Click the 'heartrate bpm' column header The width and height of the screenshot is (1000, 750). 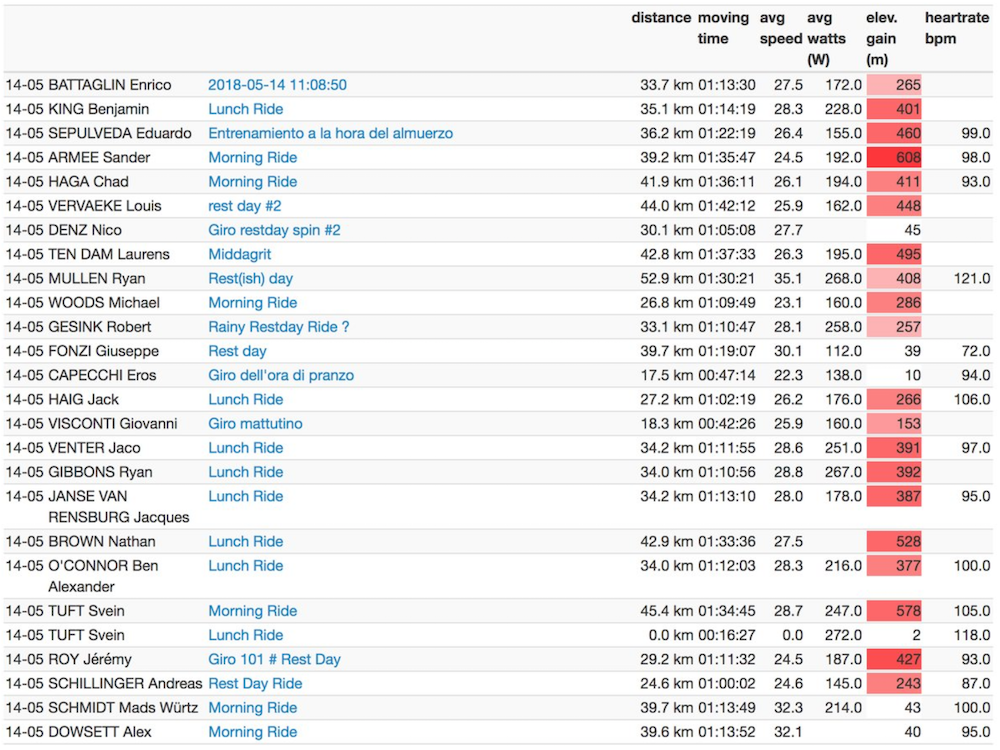(x=957, y=28)
